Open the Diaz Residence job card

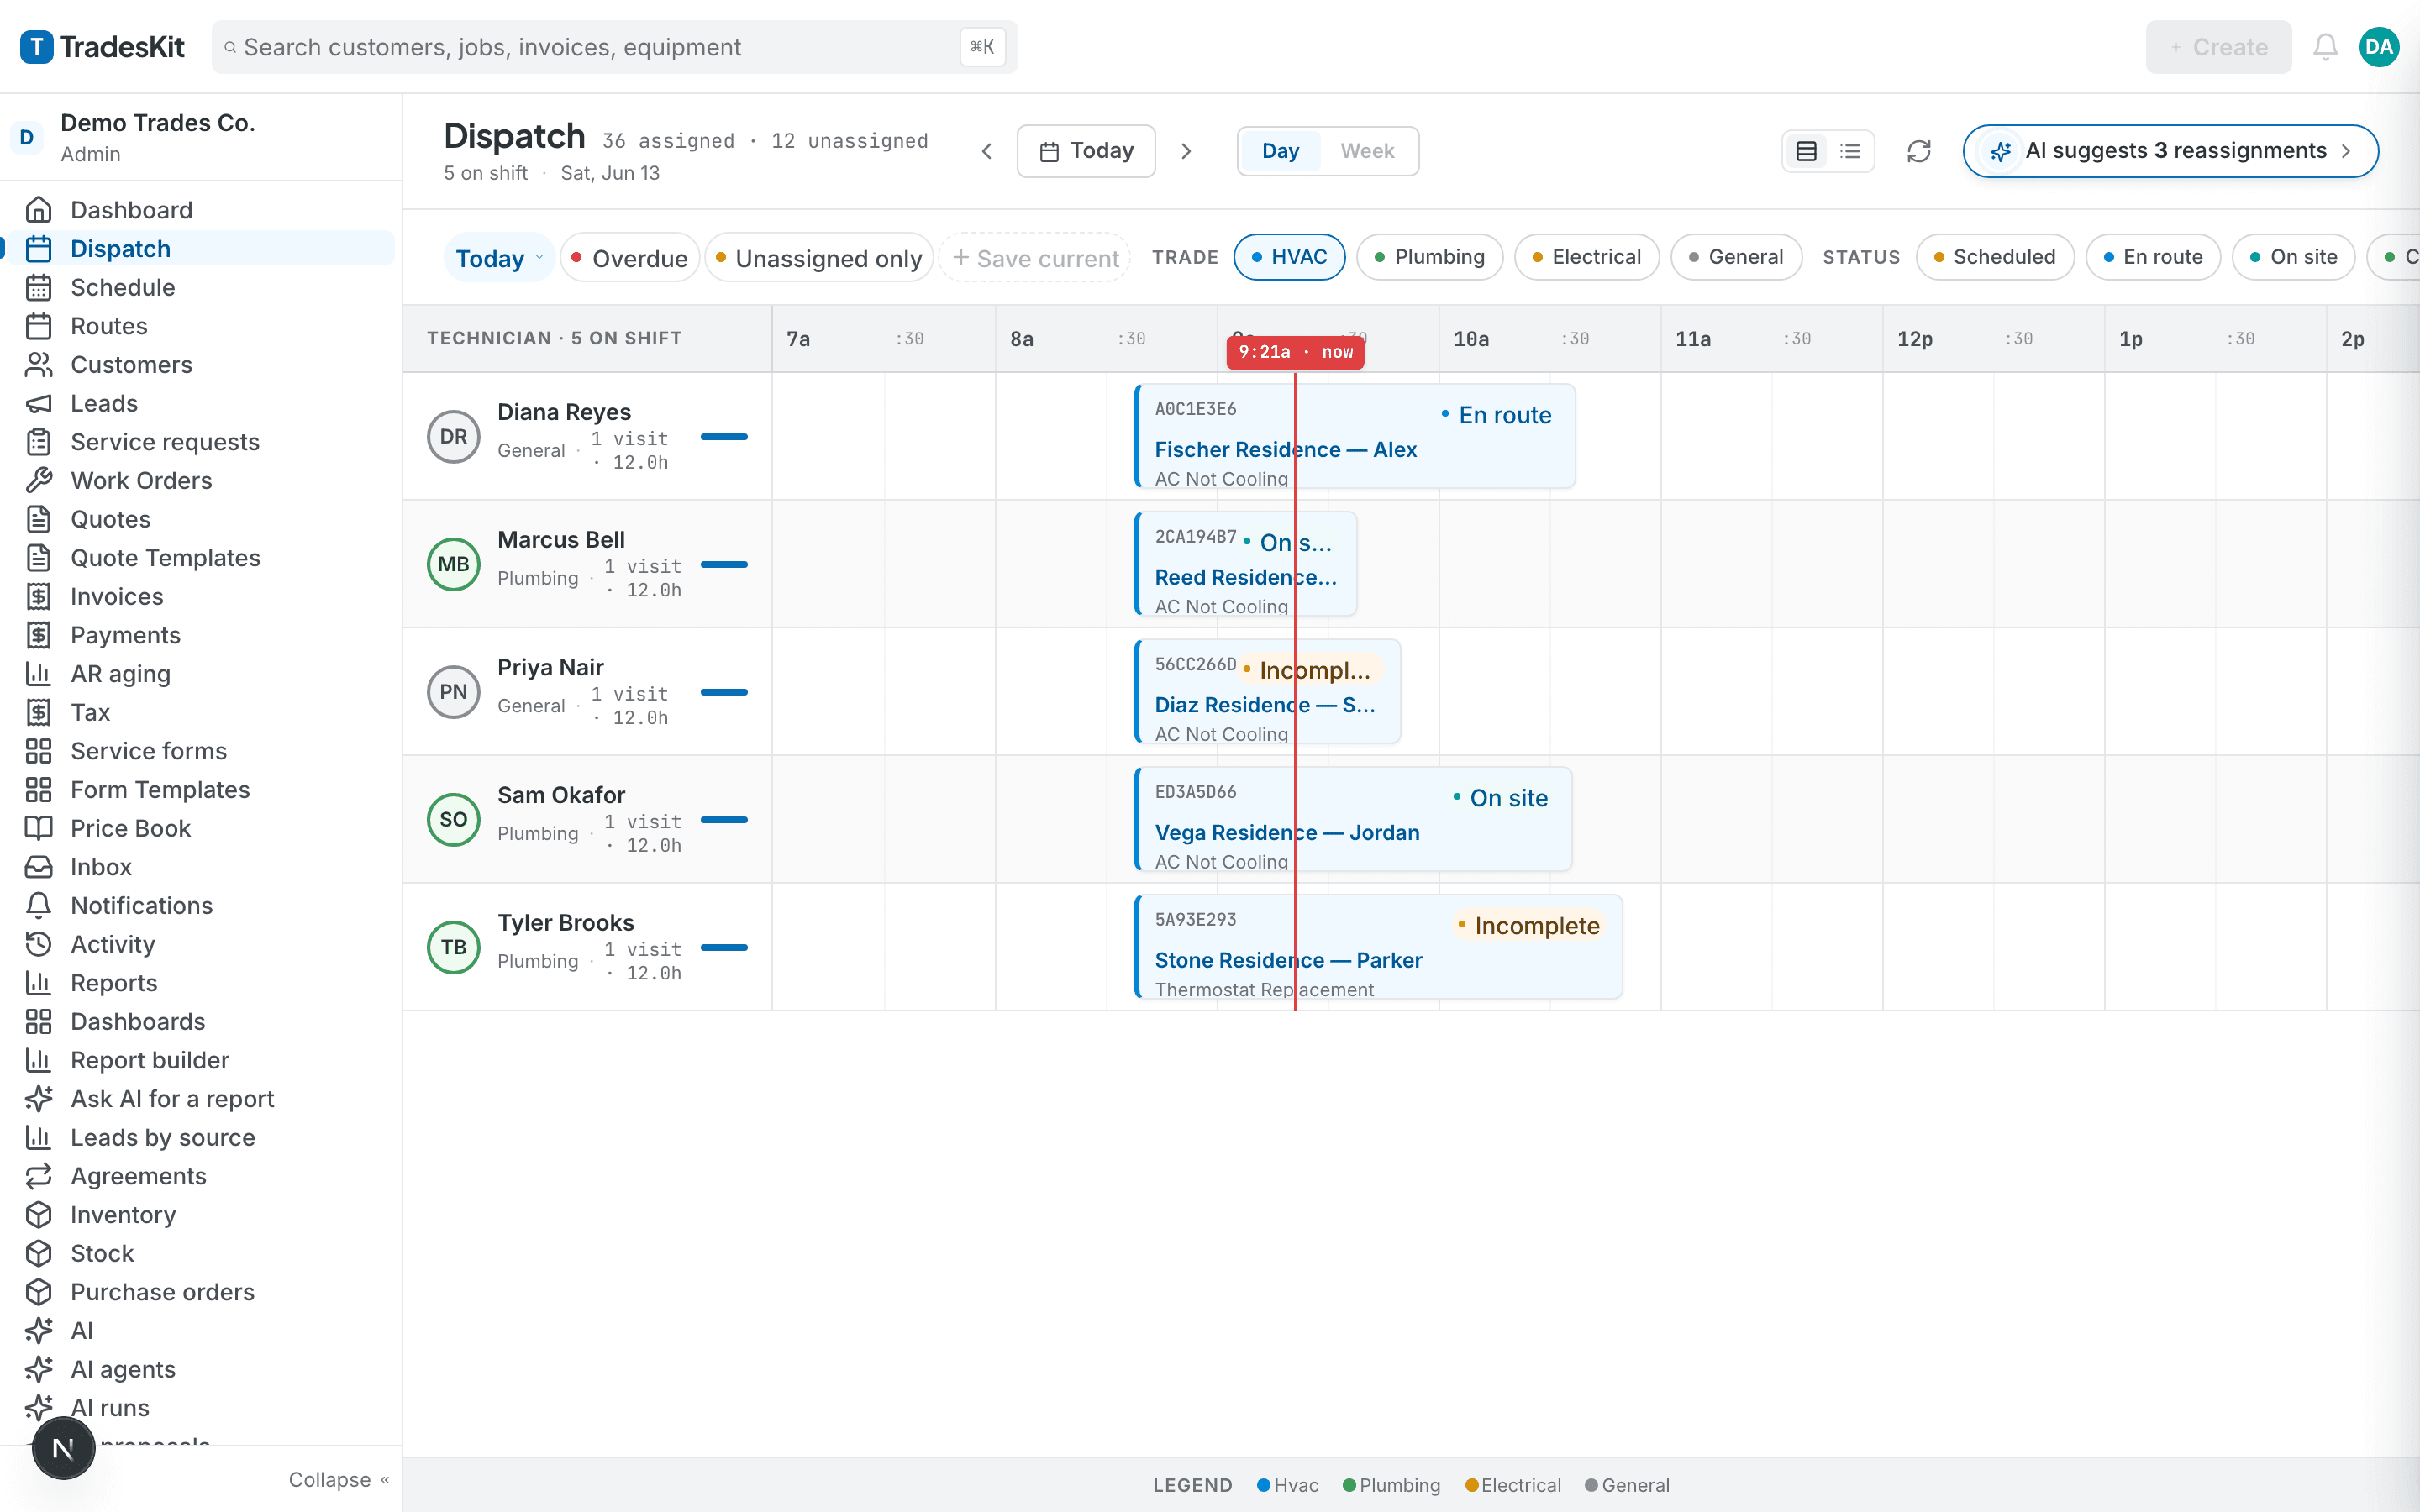click(1267, 692)
